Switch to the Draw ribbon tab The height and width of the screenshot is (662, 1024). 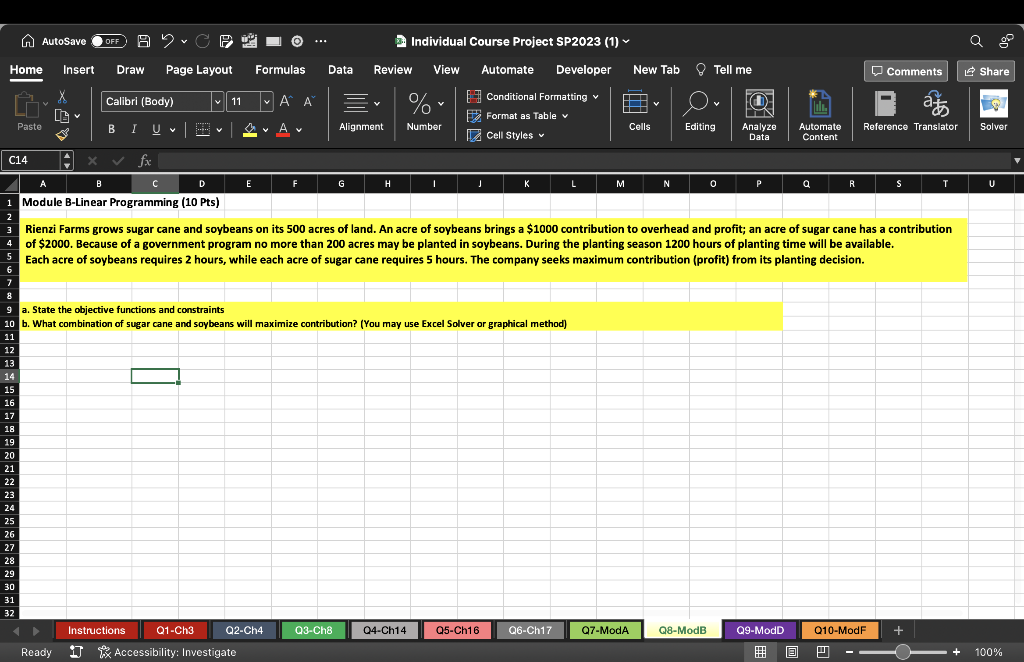tap(130, 70)
